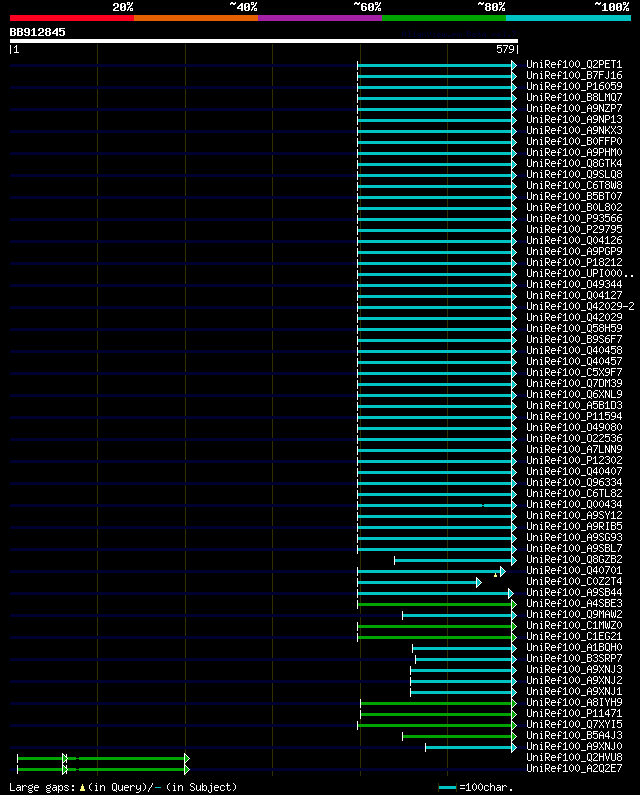Select the UniRef100_A9SB44 label
640x795 pixels.
574,592
